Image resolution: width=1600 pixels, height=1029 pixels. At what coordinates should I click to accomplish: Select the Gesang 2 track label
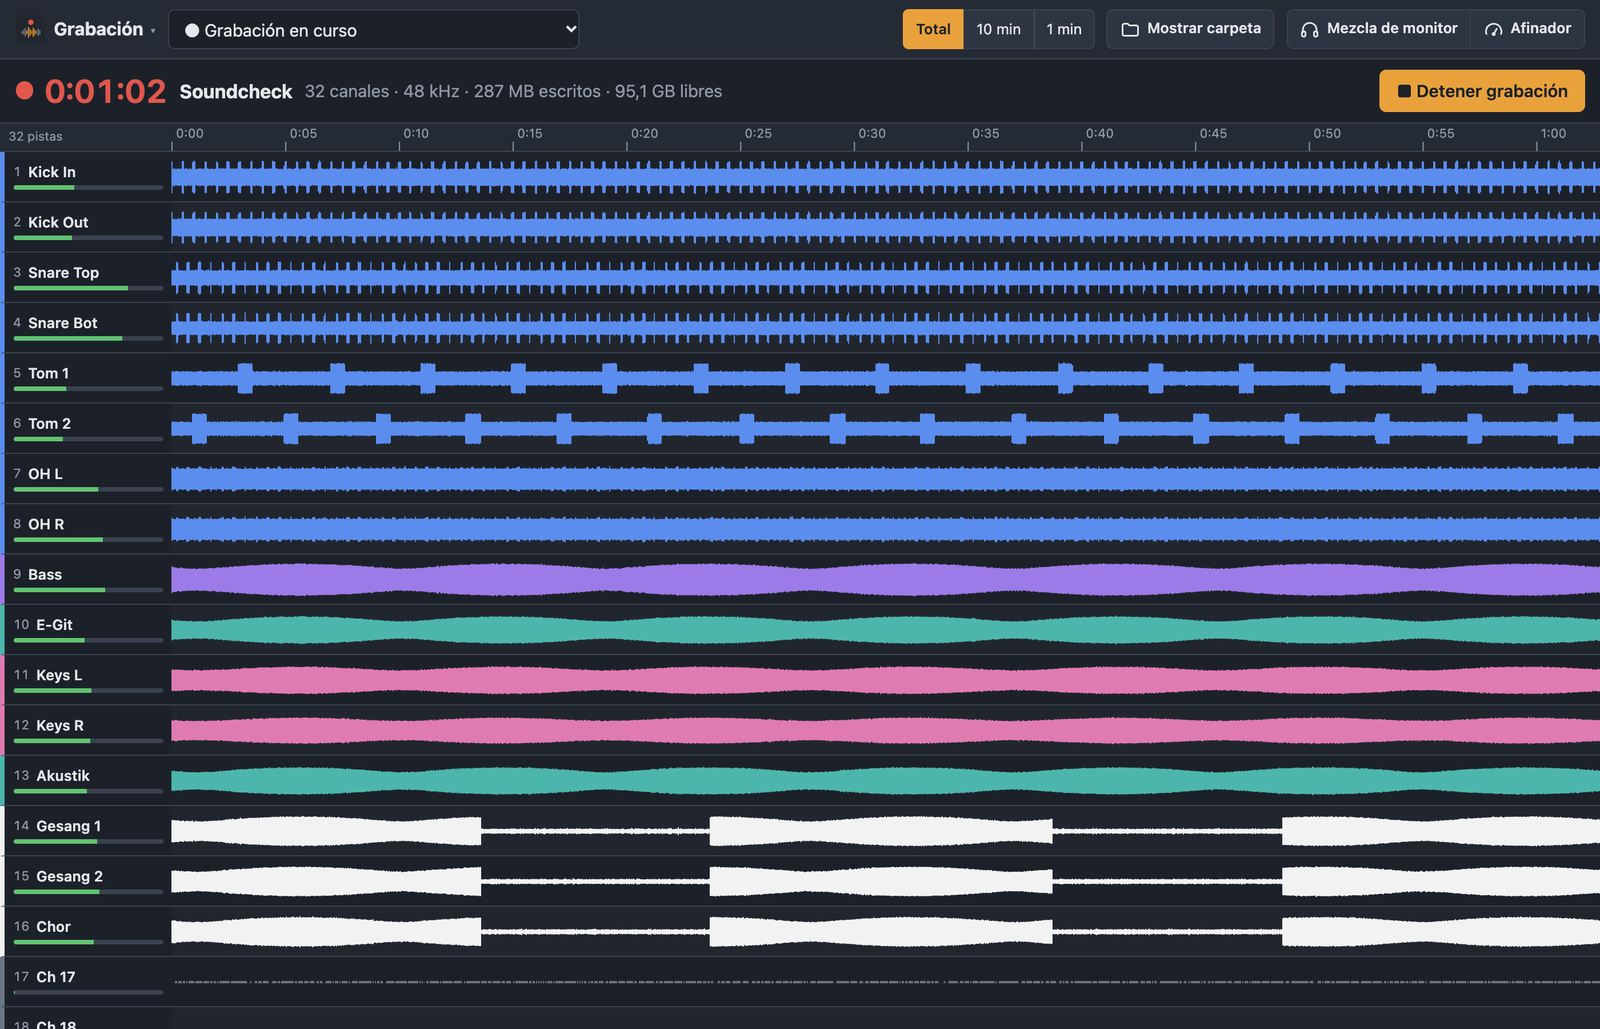tap(69, 876)
